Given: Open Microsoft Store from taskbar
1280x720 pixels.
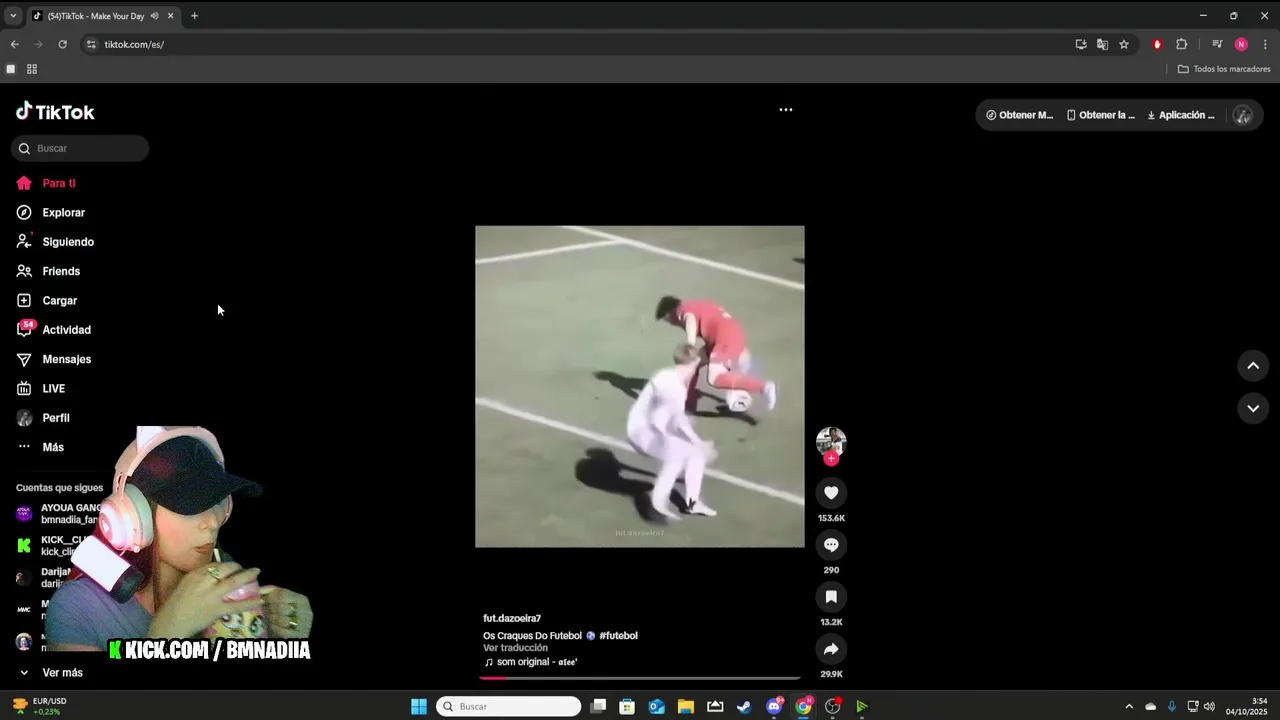Looking at the screenshot, I should tap(627, 706).
